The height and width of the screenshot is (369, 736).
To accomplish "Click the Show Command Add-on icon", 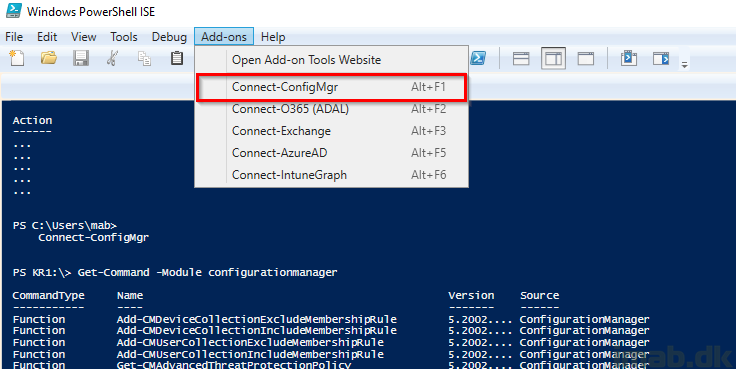I will pos(661,59).
